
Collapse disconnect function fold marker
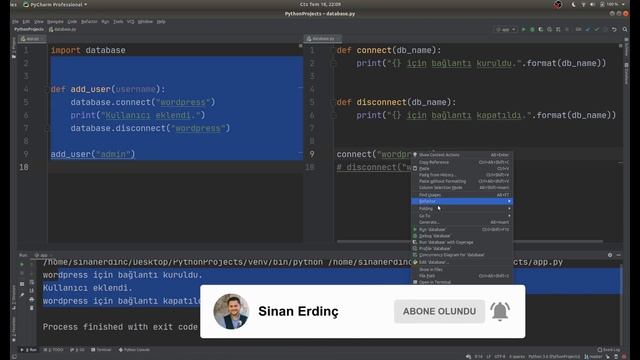333,102
